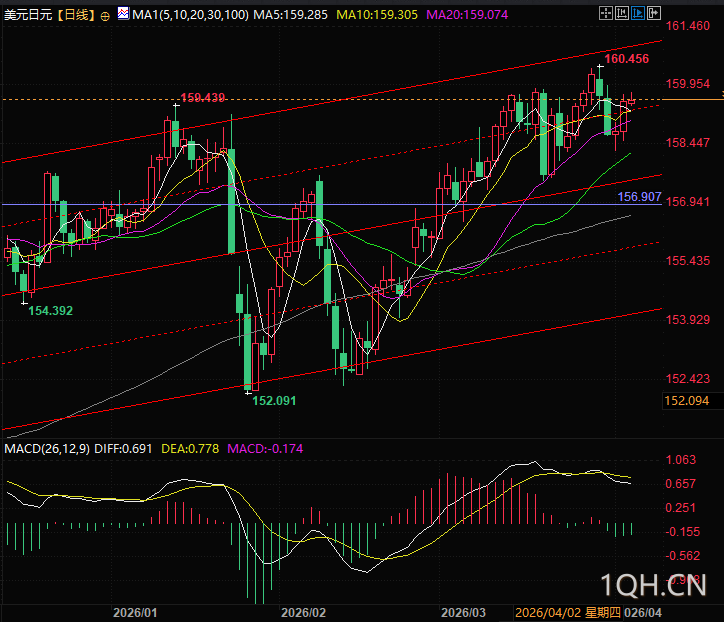Click the MA5:159.285 value

(x=290, y=15)
